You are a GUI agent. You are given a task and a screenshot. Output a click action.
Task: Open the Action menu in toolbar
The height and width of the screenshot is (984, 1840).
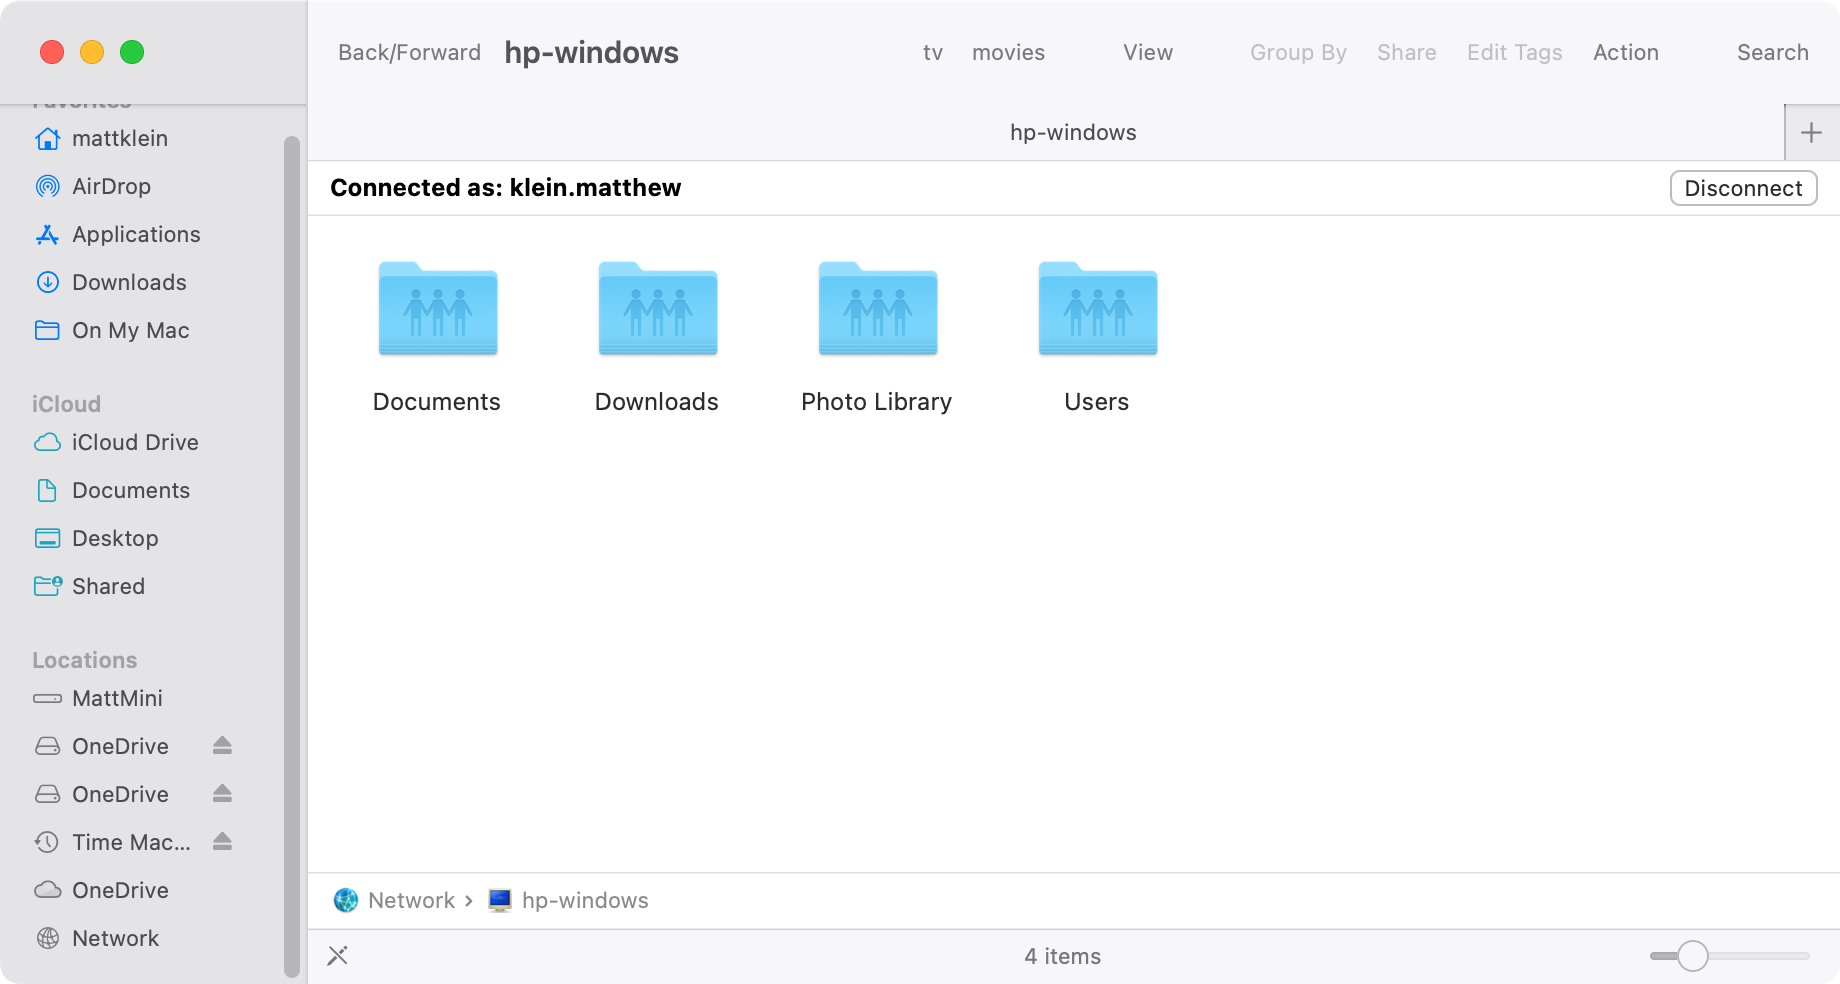(1625, 53)
